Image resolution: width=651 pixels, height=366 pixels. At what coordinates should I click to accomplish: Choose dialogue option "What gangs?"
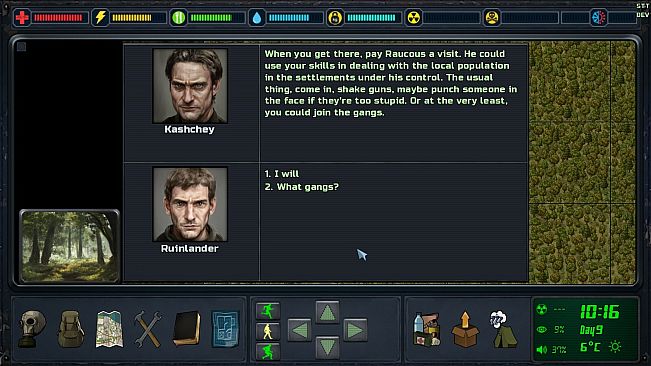point(301,187)
